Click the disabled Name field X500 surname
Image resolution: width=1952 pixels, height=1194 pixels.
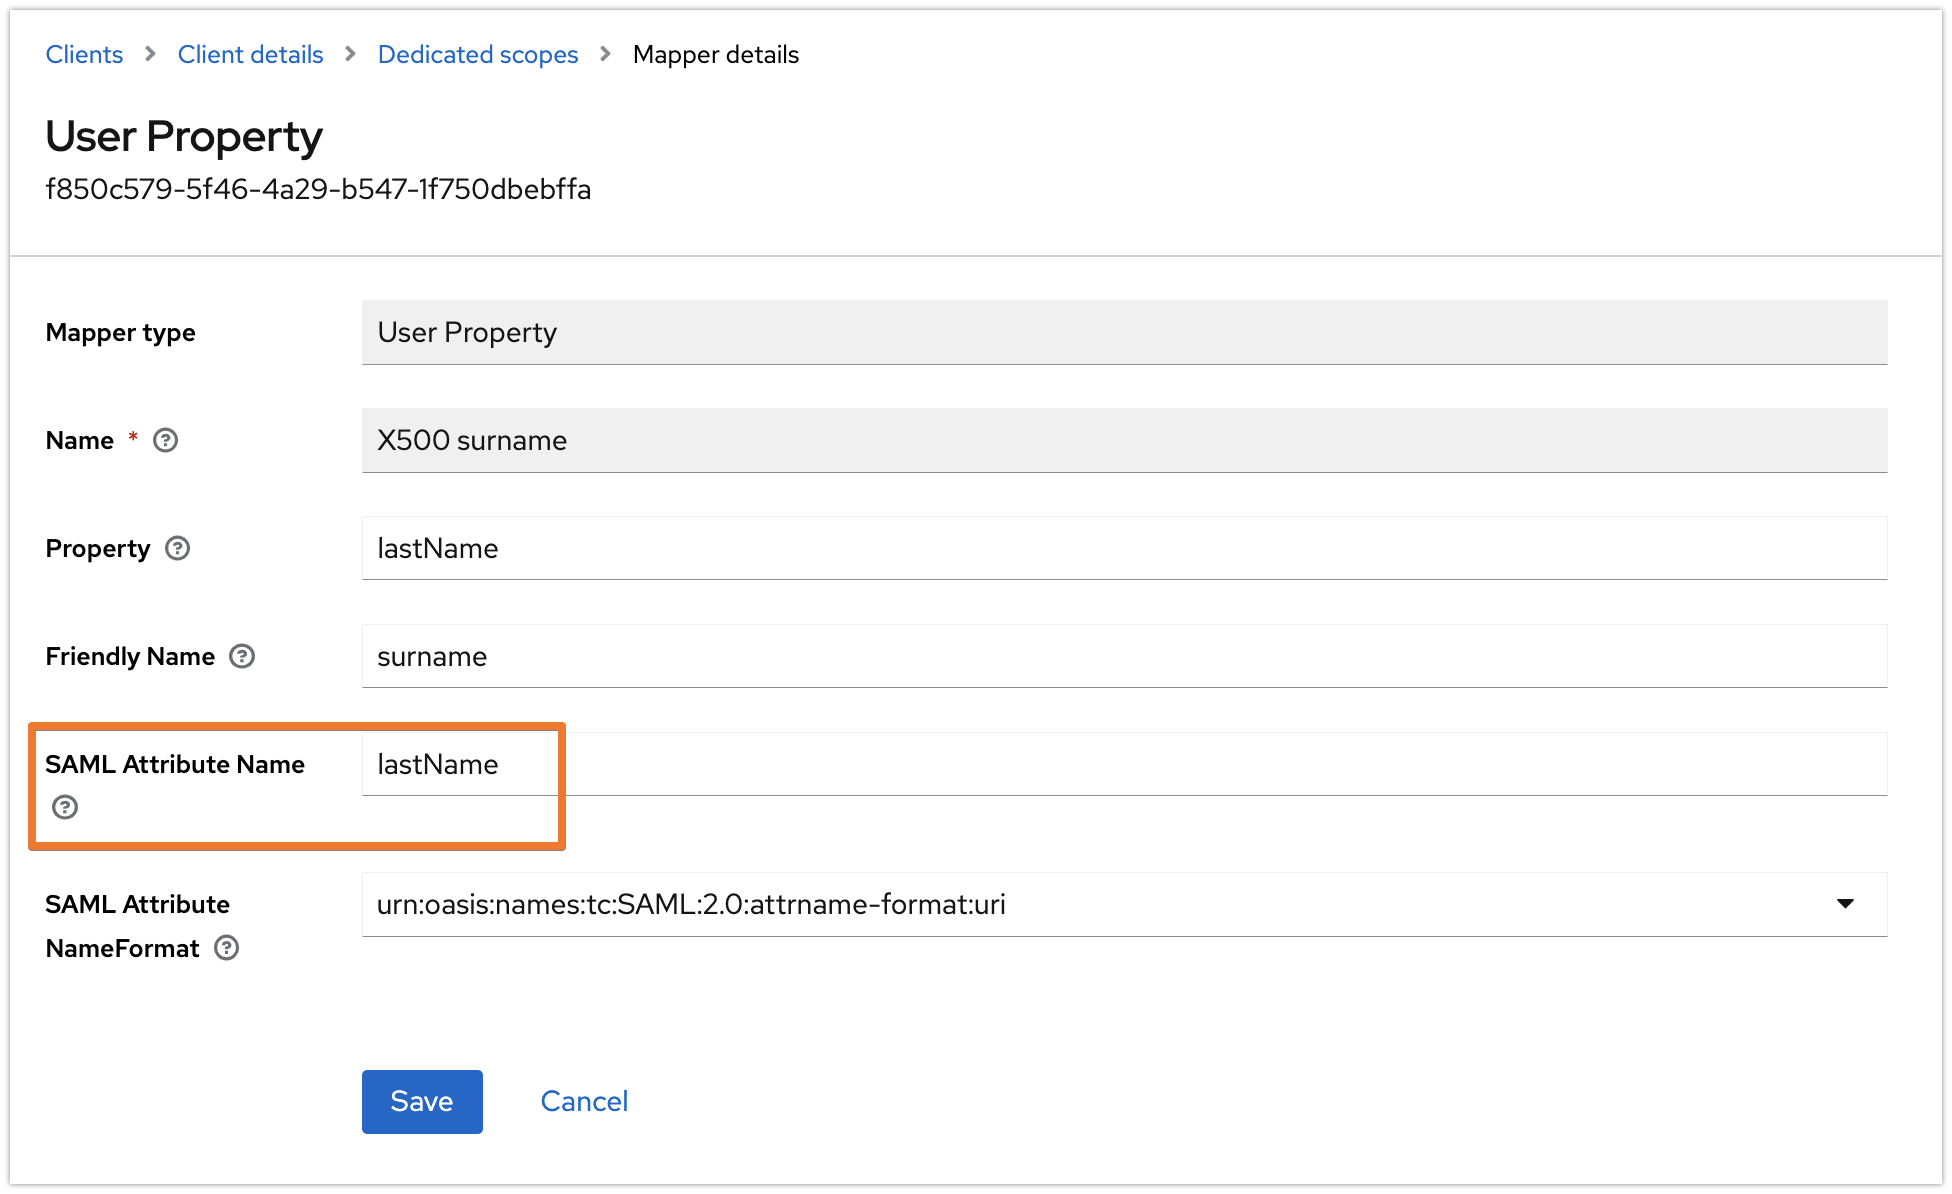click(x=1124, y=440)
